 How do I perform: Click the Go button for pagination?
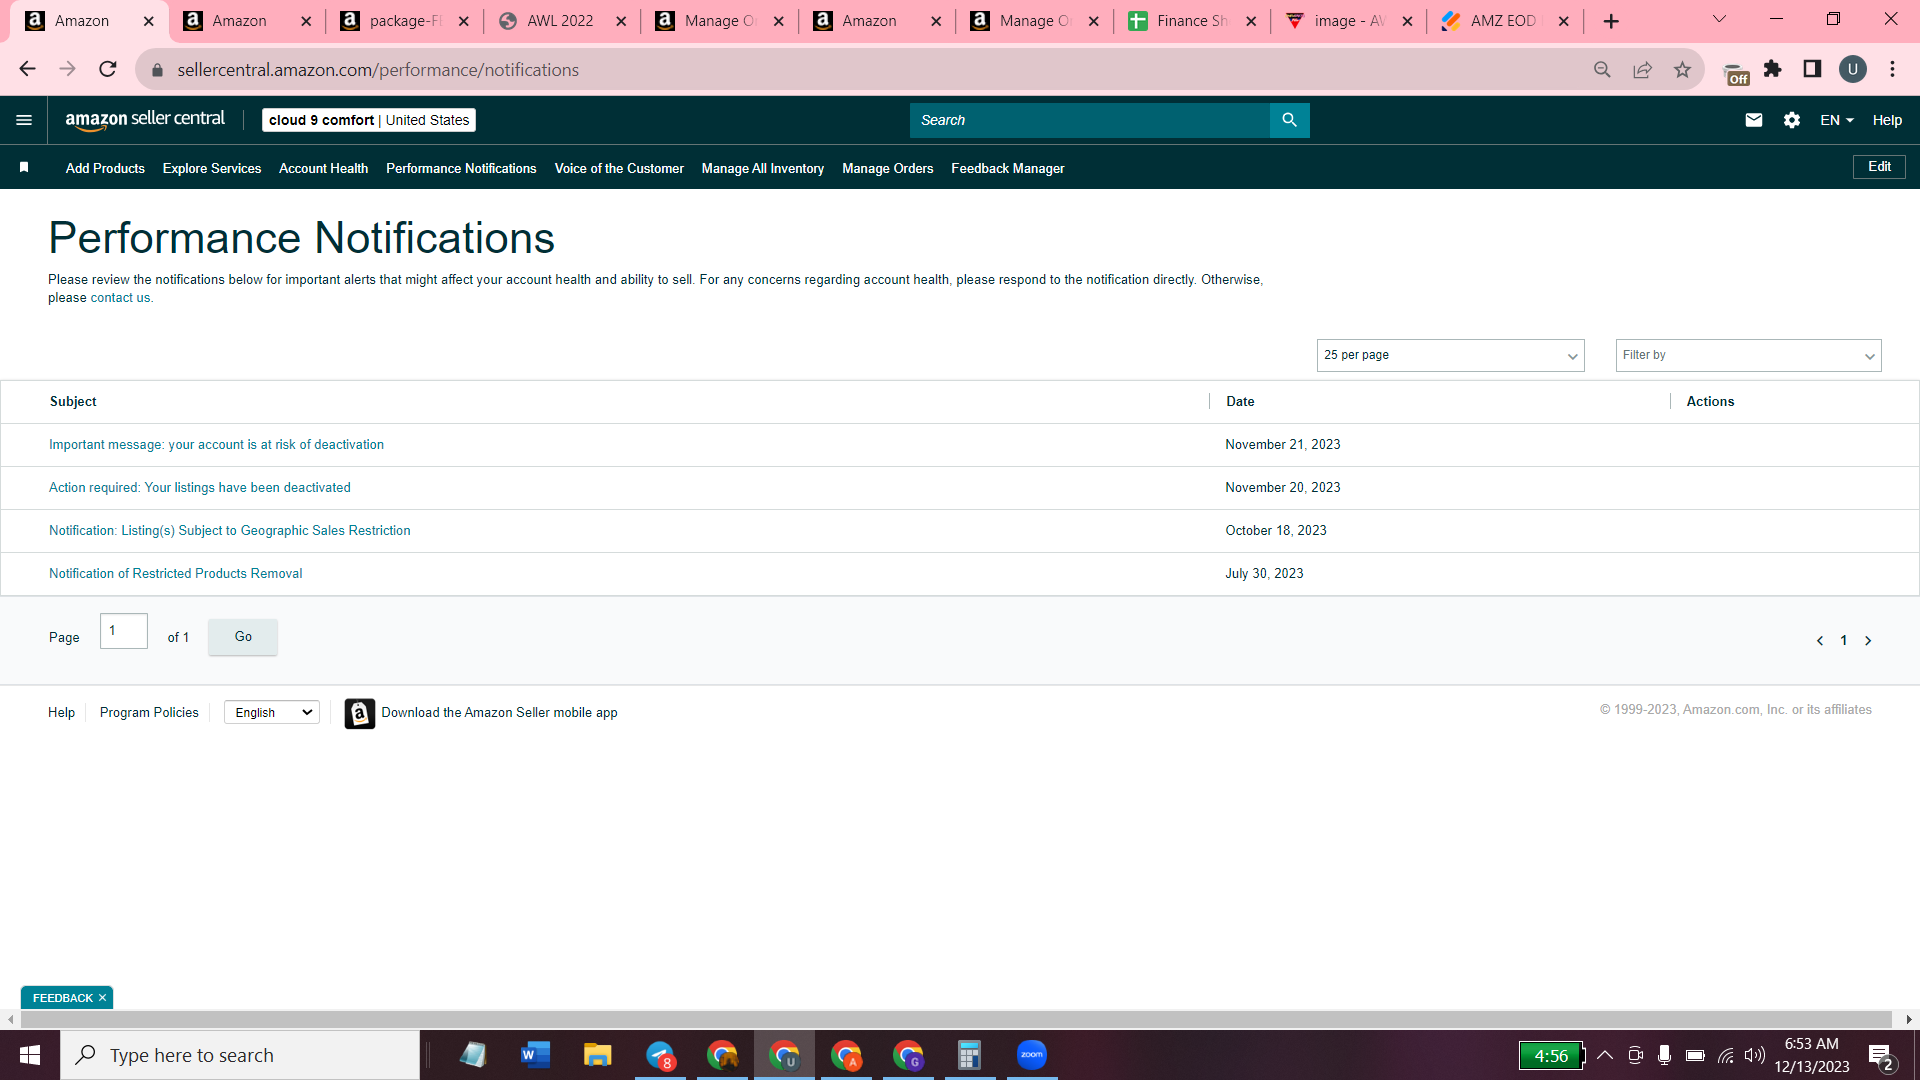243,637
